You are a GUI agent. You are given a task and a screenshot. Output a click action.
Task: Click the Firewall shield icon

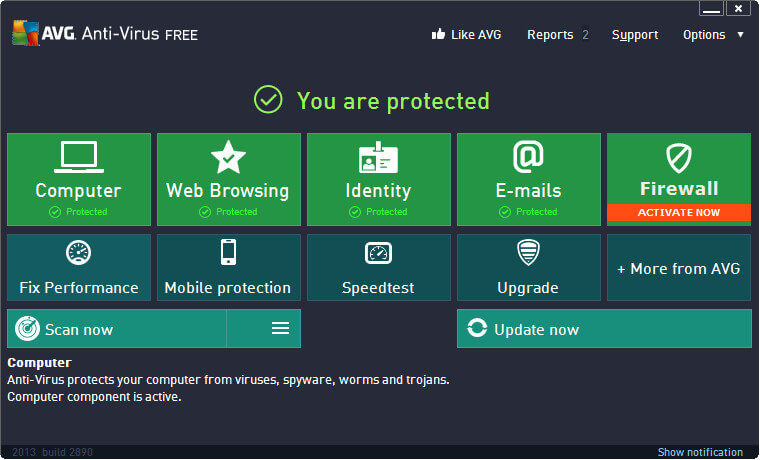point(679,158)
